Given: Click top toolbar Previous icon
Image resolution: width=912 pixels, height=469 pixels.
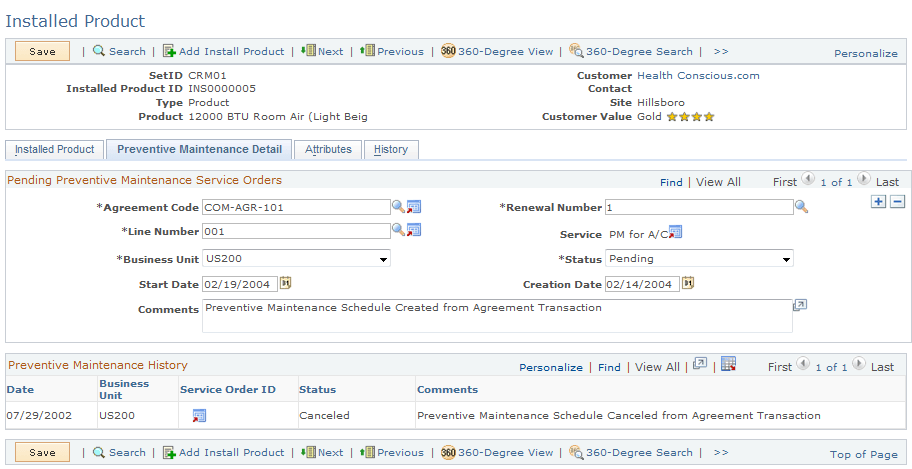Looking at the screenshot, I should pos(367,51).
